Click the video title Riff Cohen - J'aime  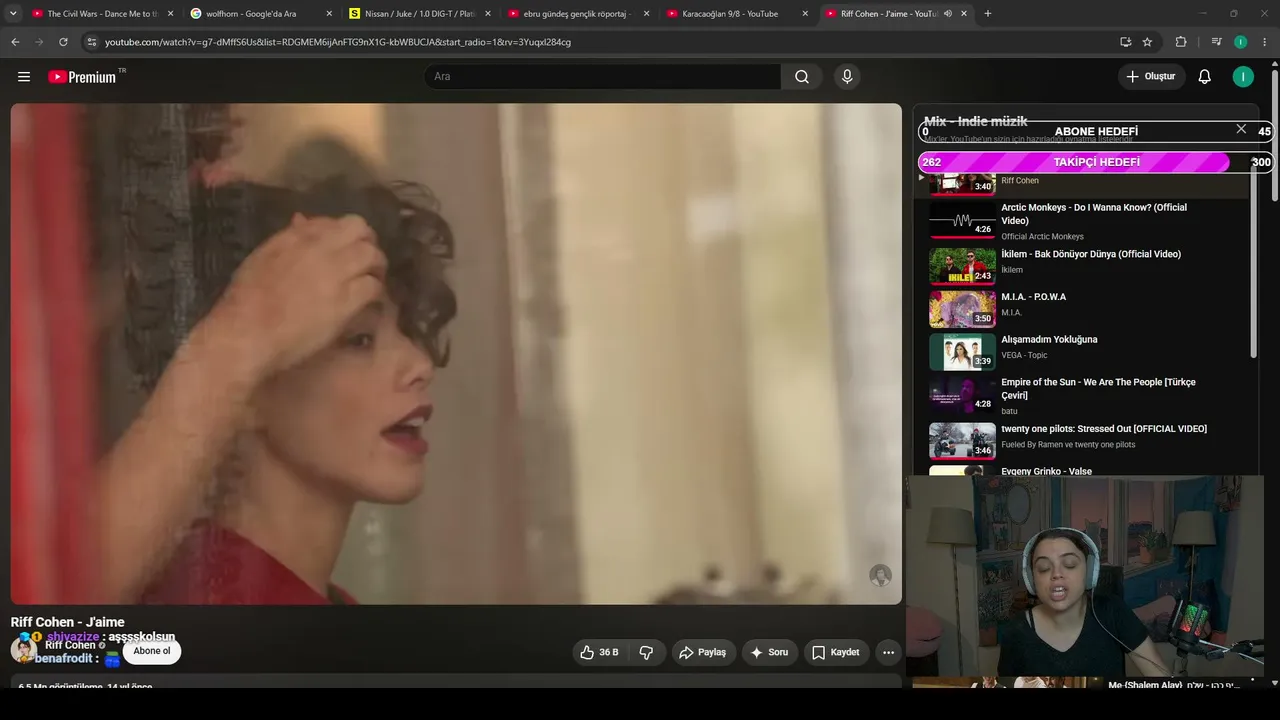[68, 622]
